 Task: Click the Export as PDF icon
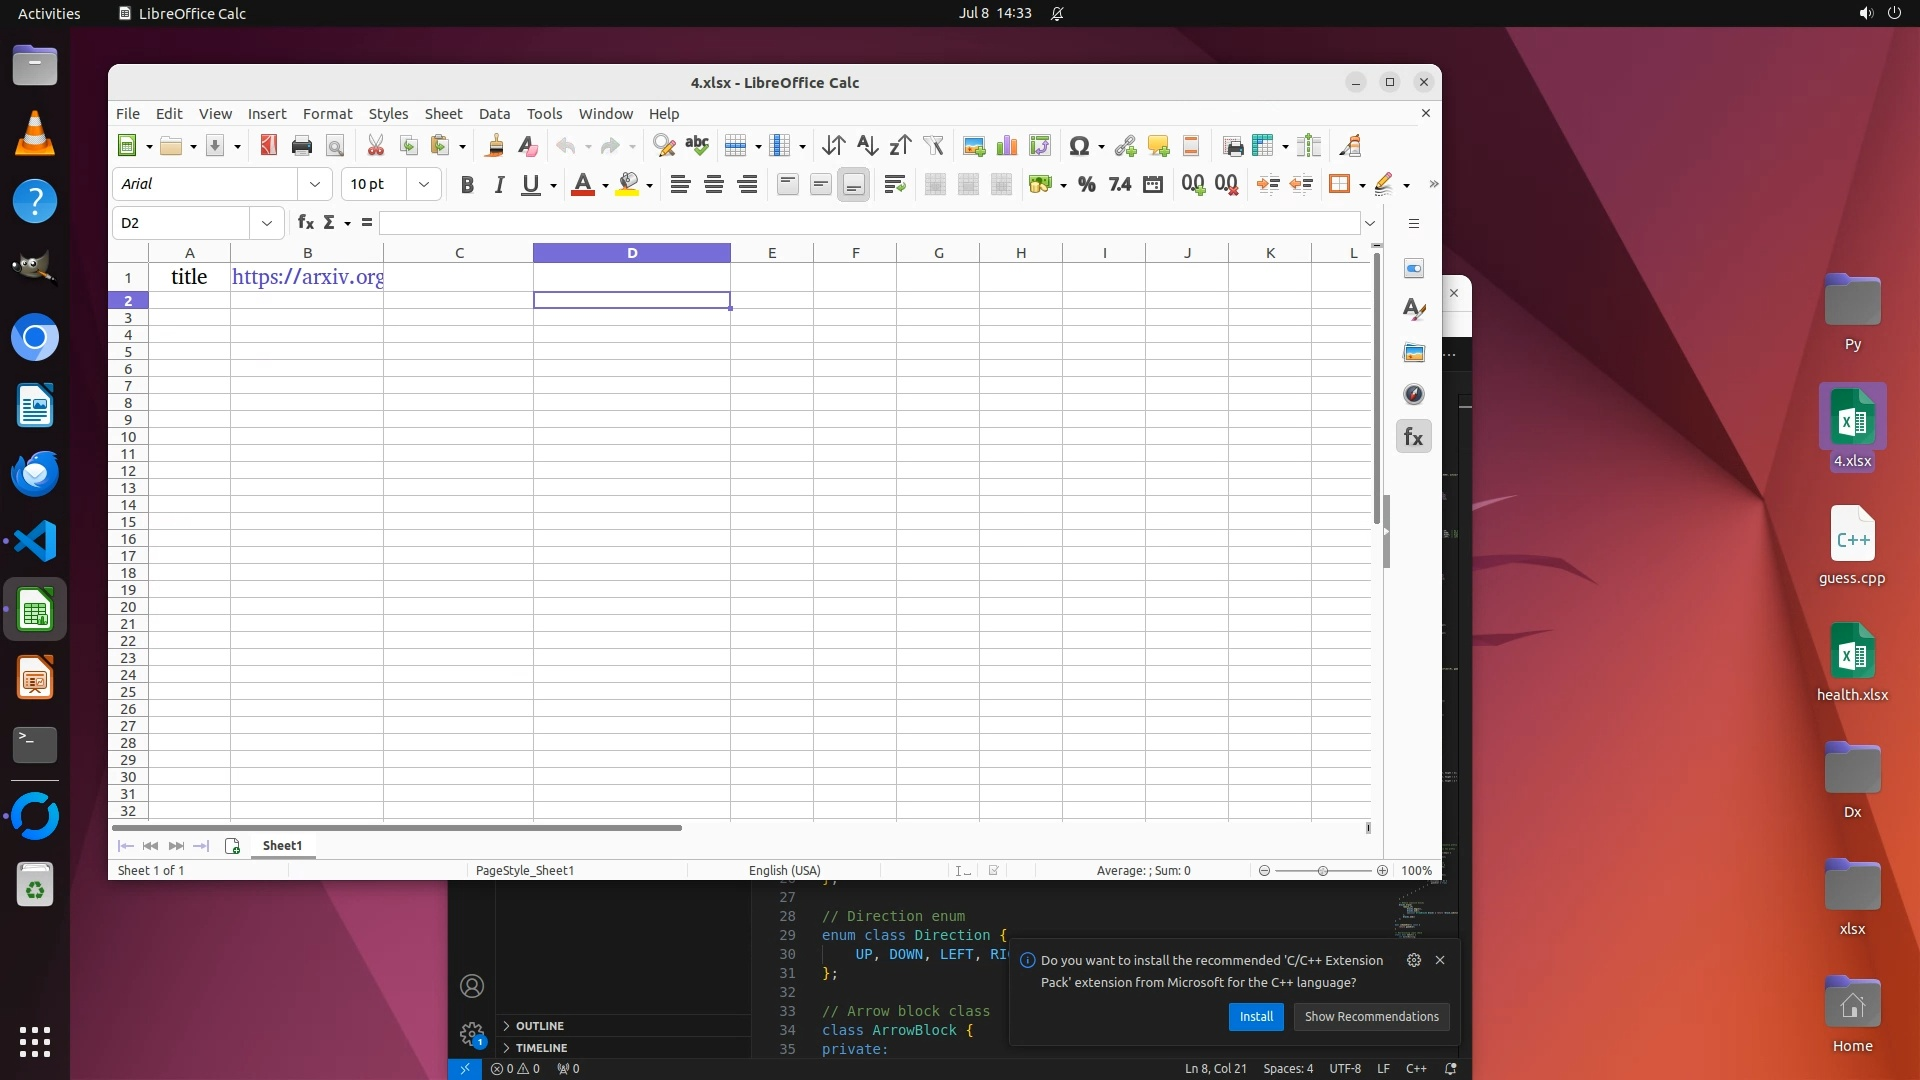pyautogui.click(x=268, y=146)
